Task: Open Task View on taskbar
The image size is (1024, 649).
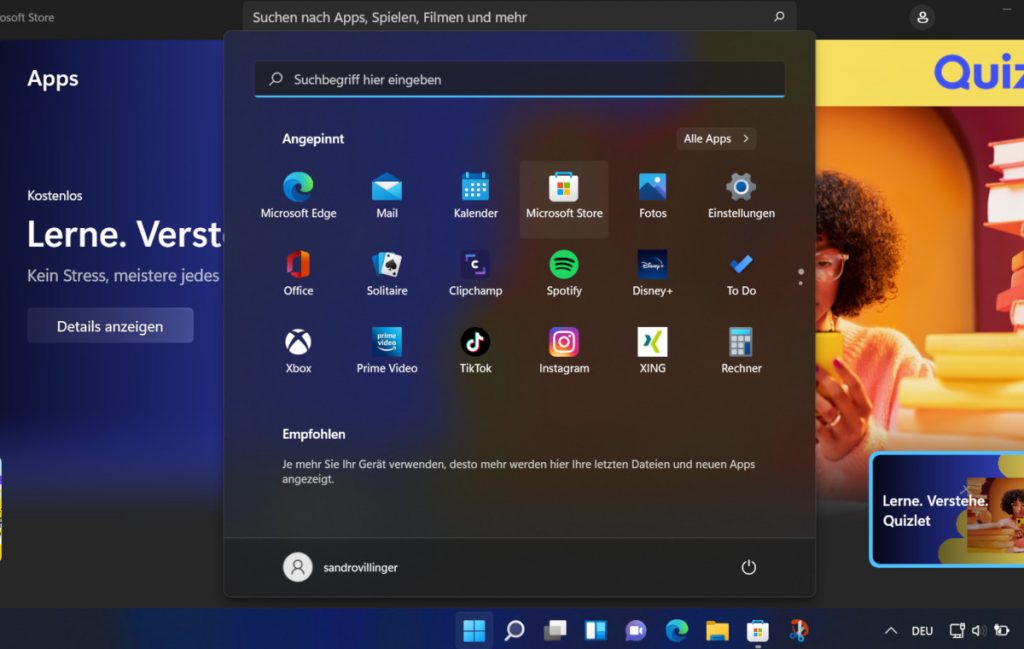Action: click(555, 630)
